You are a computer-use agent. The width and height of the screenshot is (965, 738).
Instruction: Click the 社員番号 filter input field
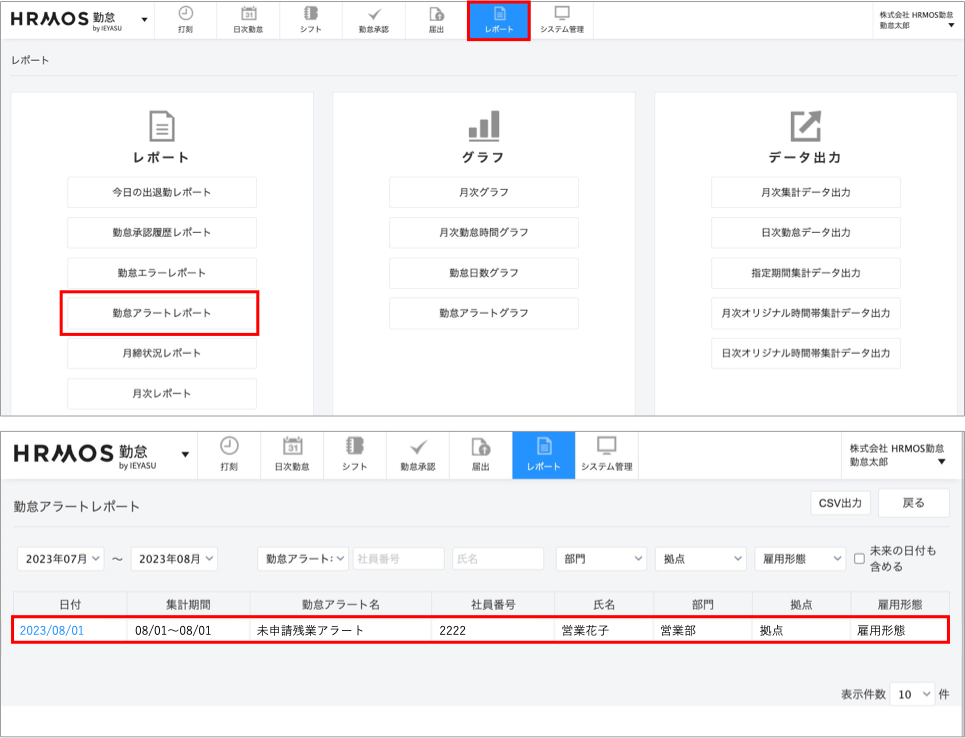[x=398, y=559]
